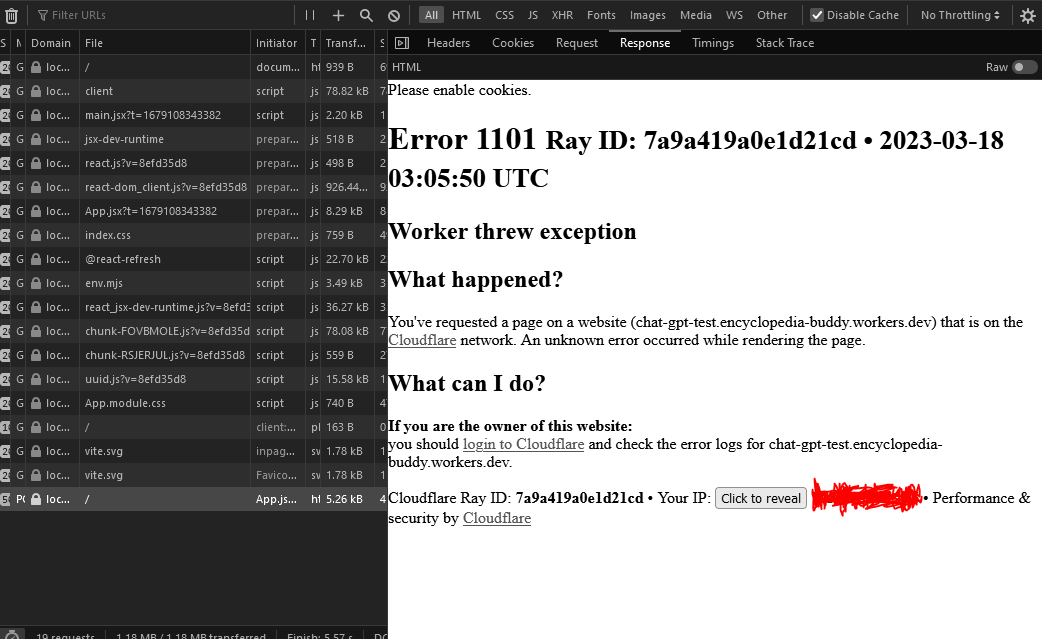
Task: Click the HTML response section label
Action: point(407,67)
